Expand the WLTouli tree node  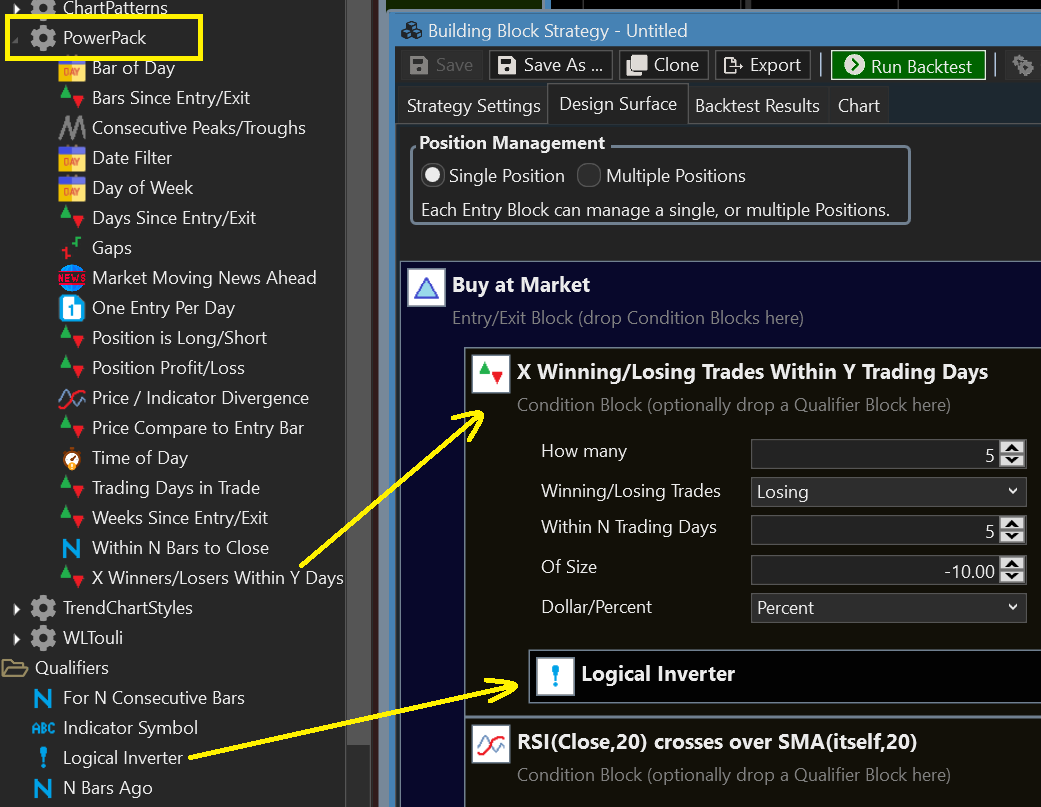pos(17,638)
